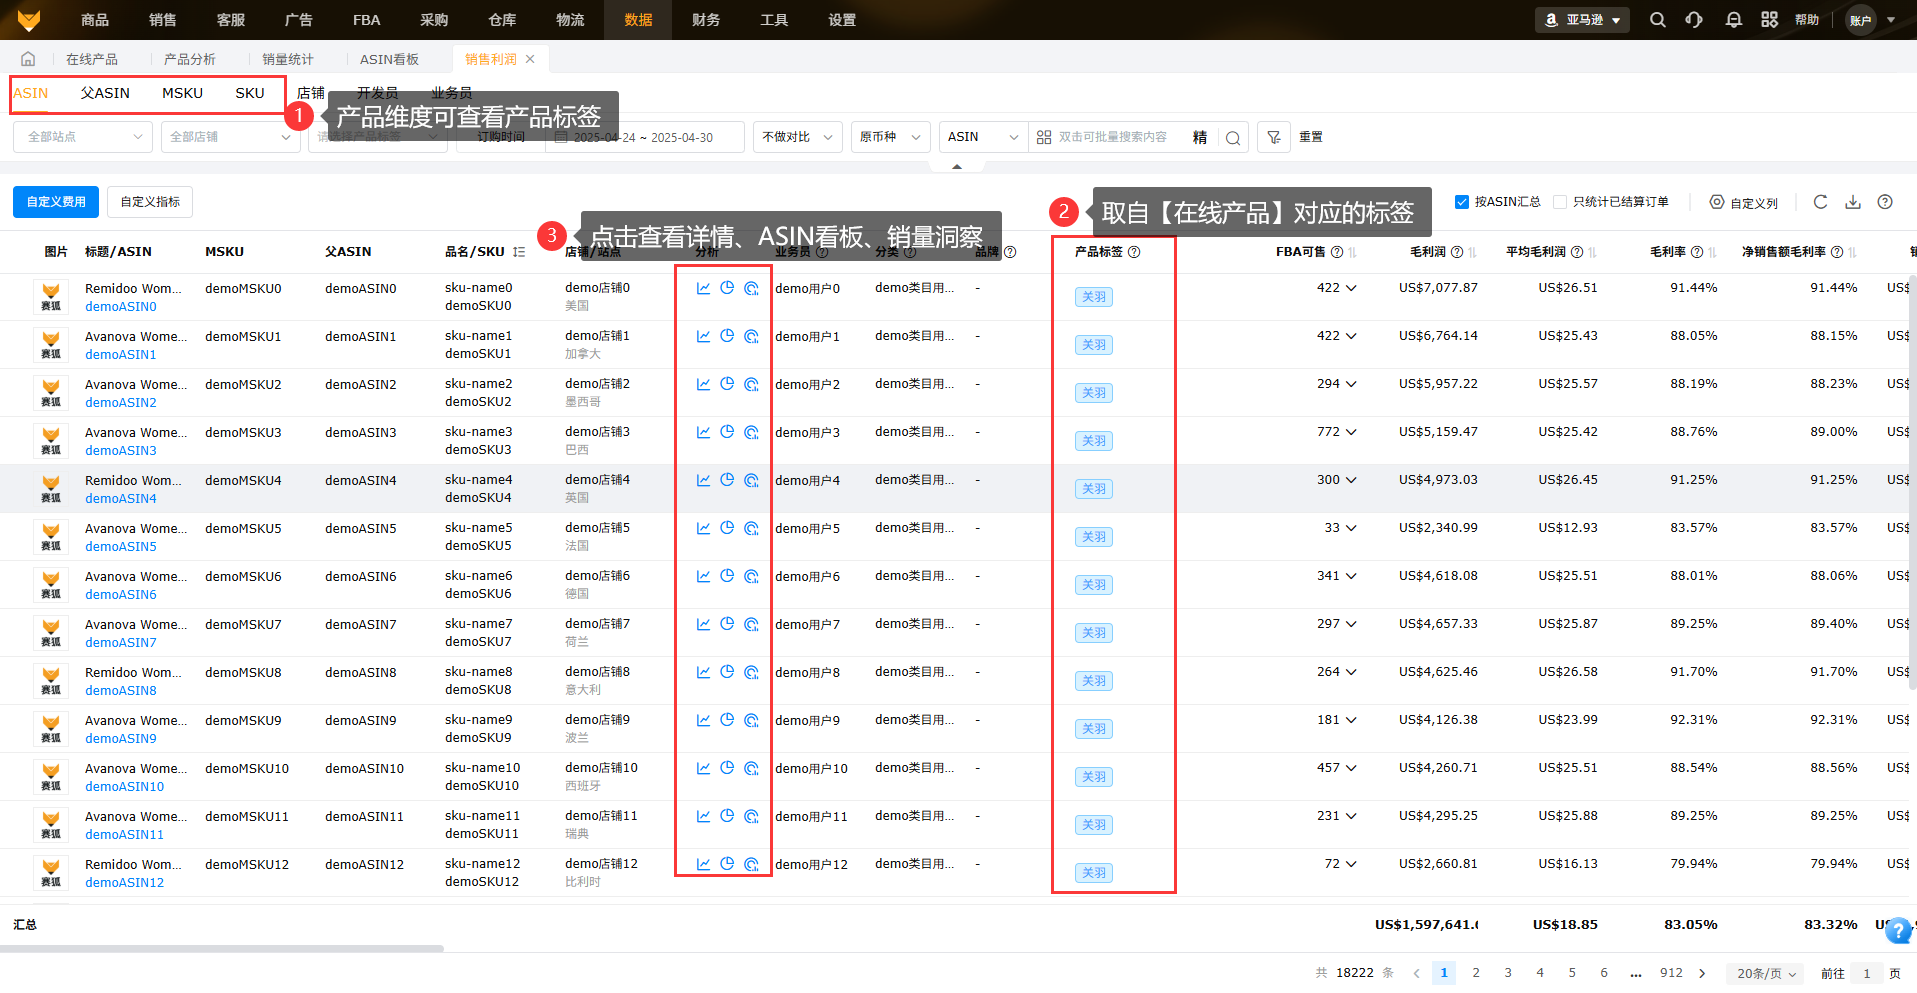Screen dimensions: 1917x993
Task: Click the trend chart icon for demoASIN0
Action: tap(703, 288)
